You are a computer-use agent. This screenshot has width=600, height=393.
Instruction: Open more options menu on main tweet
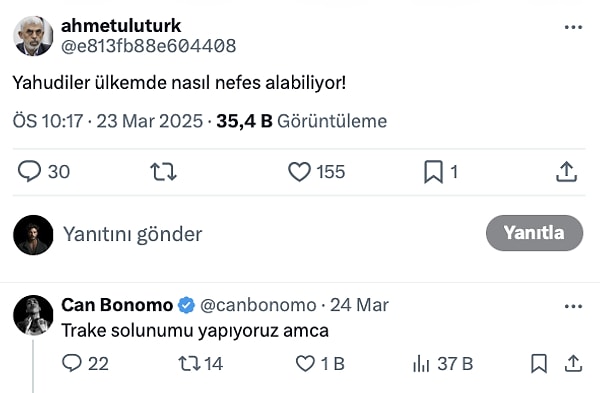pyautogui.click(x=573, y=27)
